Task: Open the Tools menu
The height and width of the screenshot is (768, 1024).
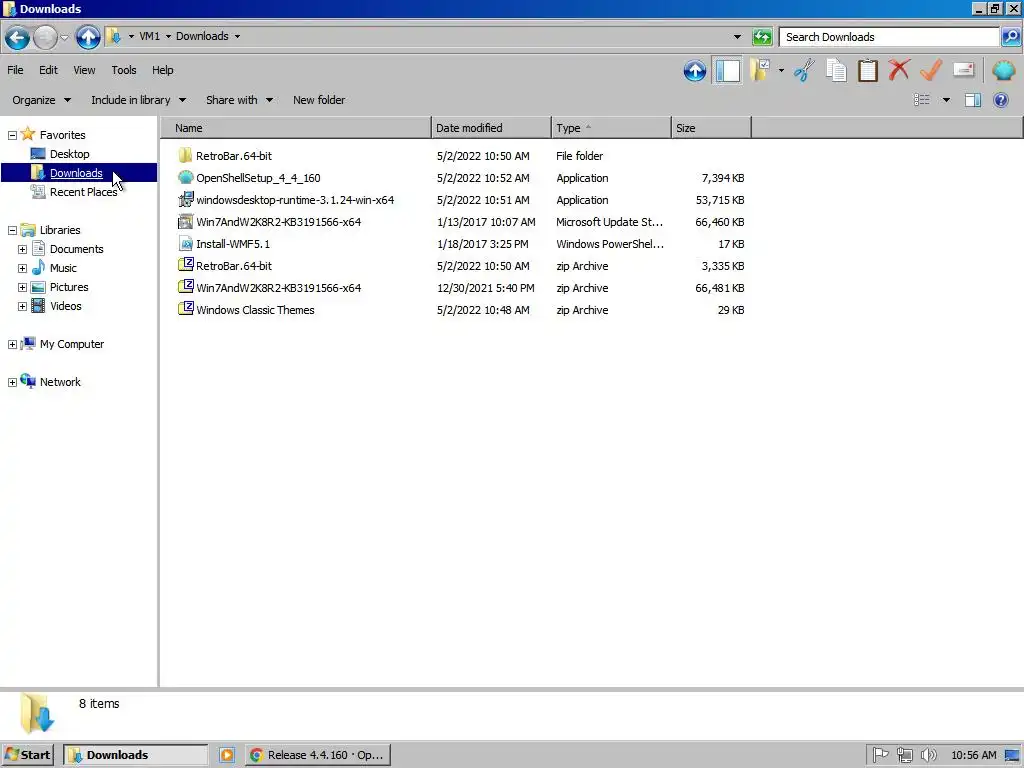Action: tap(123, 70)
